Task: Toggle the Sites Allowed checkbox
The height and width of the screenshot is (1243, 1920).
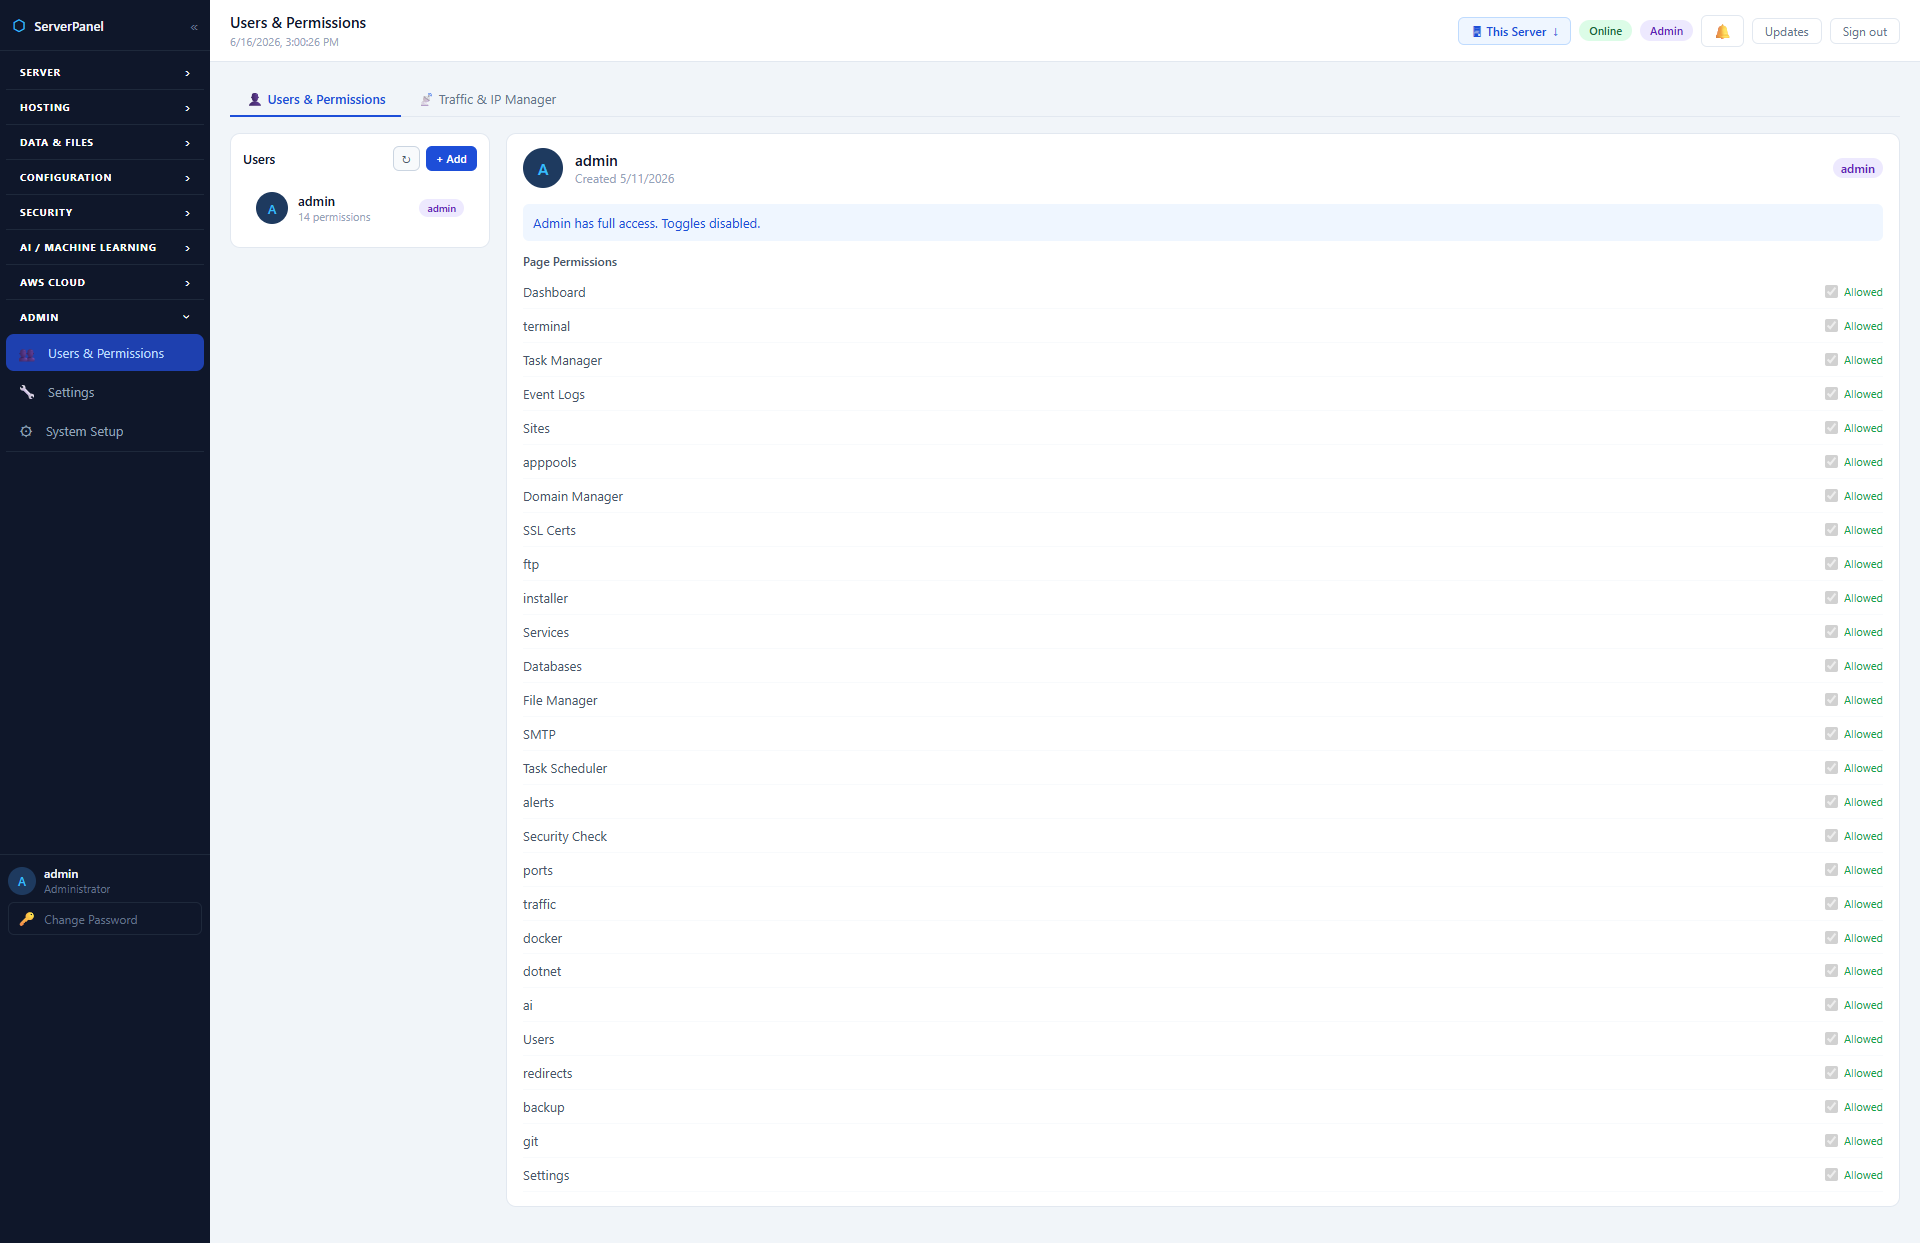Action: pos(1831,428)
